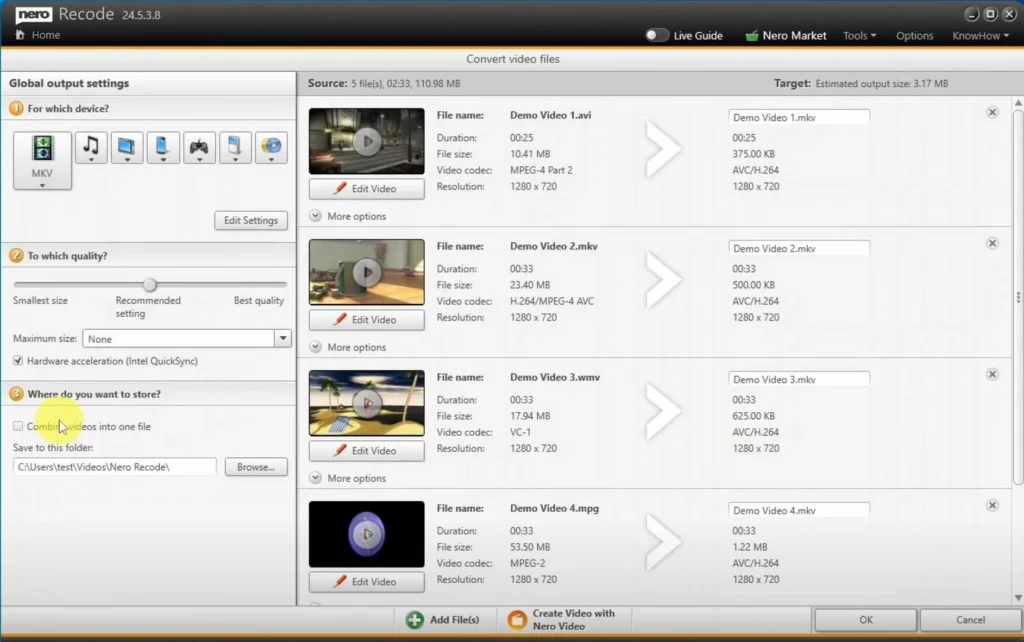The height and width of the screenshot is (642, 1024).
Task: Open the Options menu item
Action: click(x=914, y=35)
